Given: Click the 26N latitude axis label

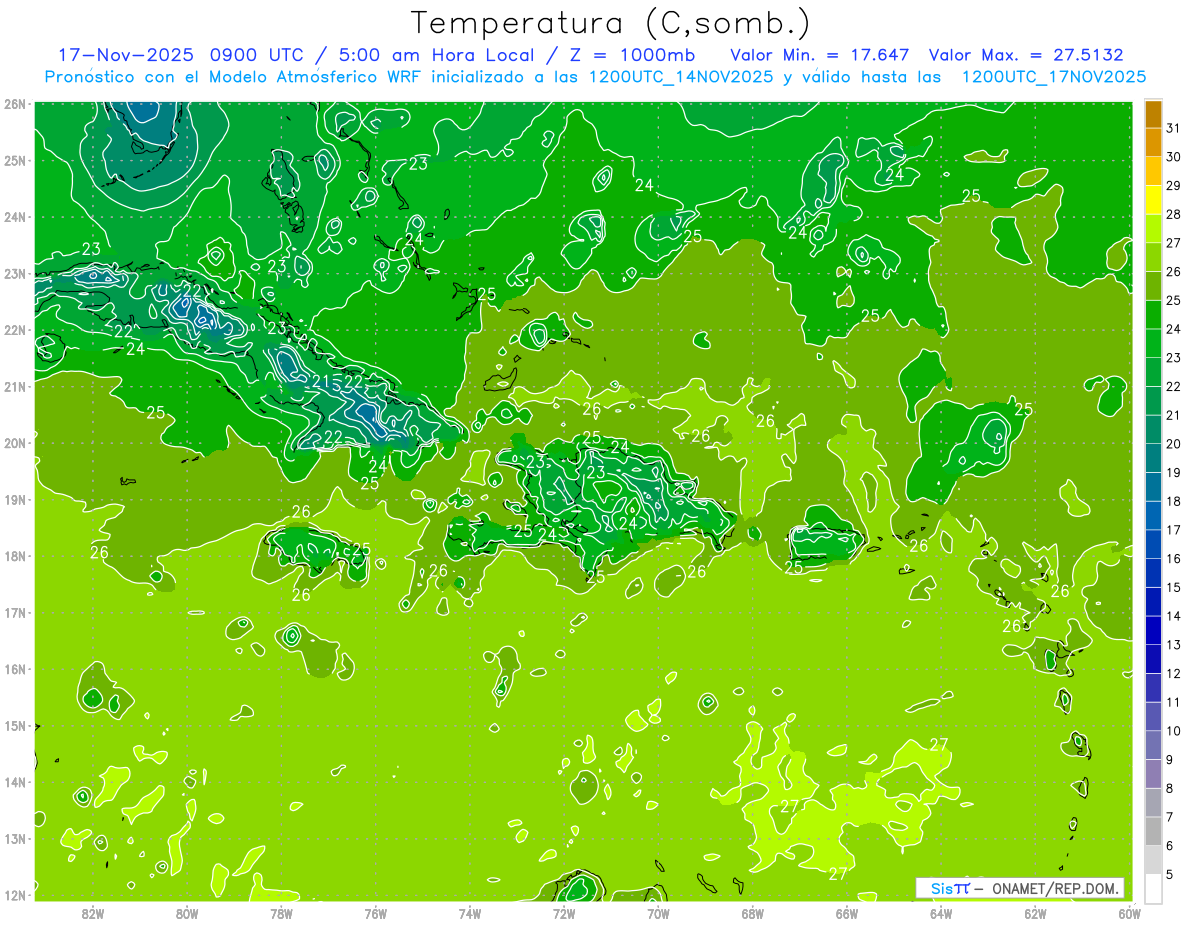Looking at the screenshot, I should pos(14,103).
